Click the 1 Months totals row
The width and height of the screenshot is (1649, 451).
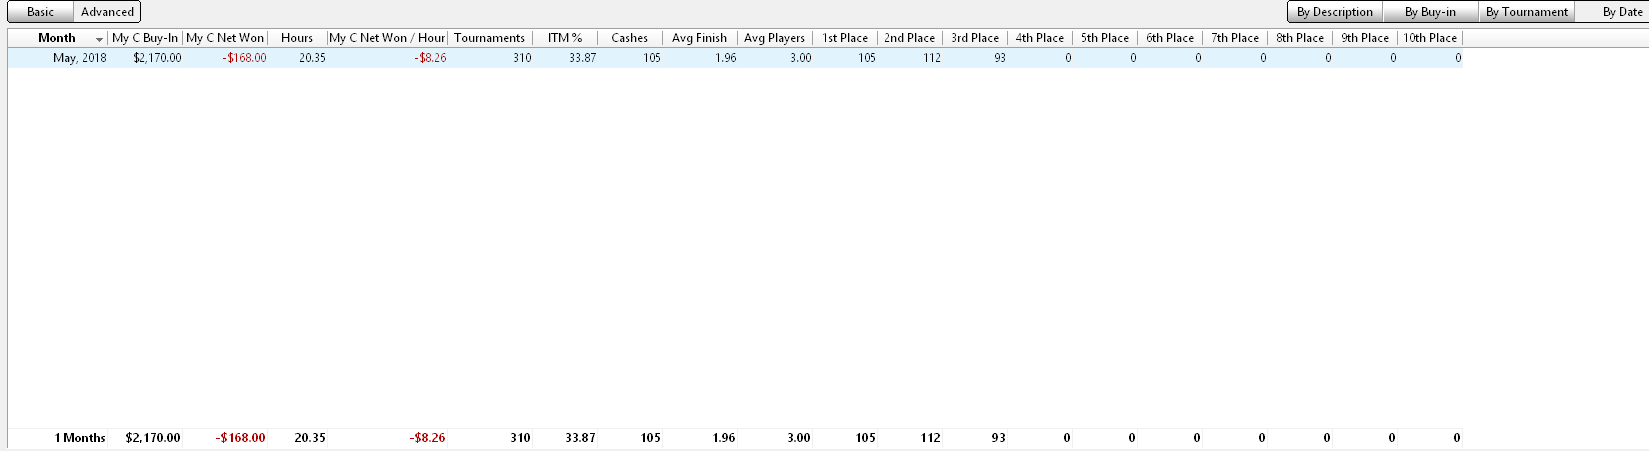[735, 438]
